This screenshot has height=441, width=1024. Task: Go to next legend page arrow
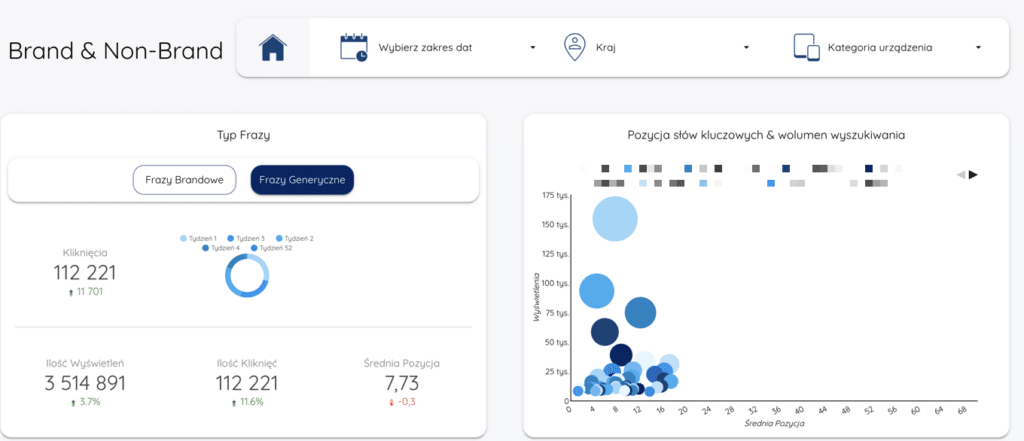(x=973, y=174)
